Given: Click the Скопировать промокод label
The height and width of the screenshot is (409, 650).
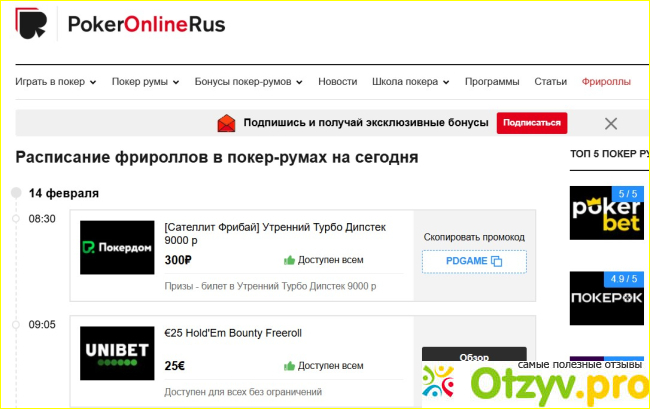Looking at the screenshot, I should tap(474, 237).
